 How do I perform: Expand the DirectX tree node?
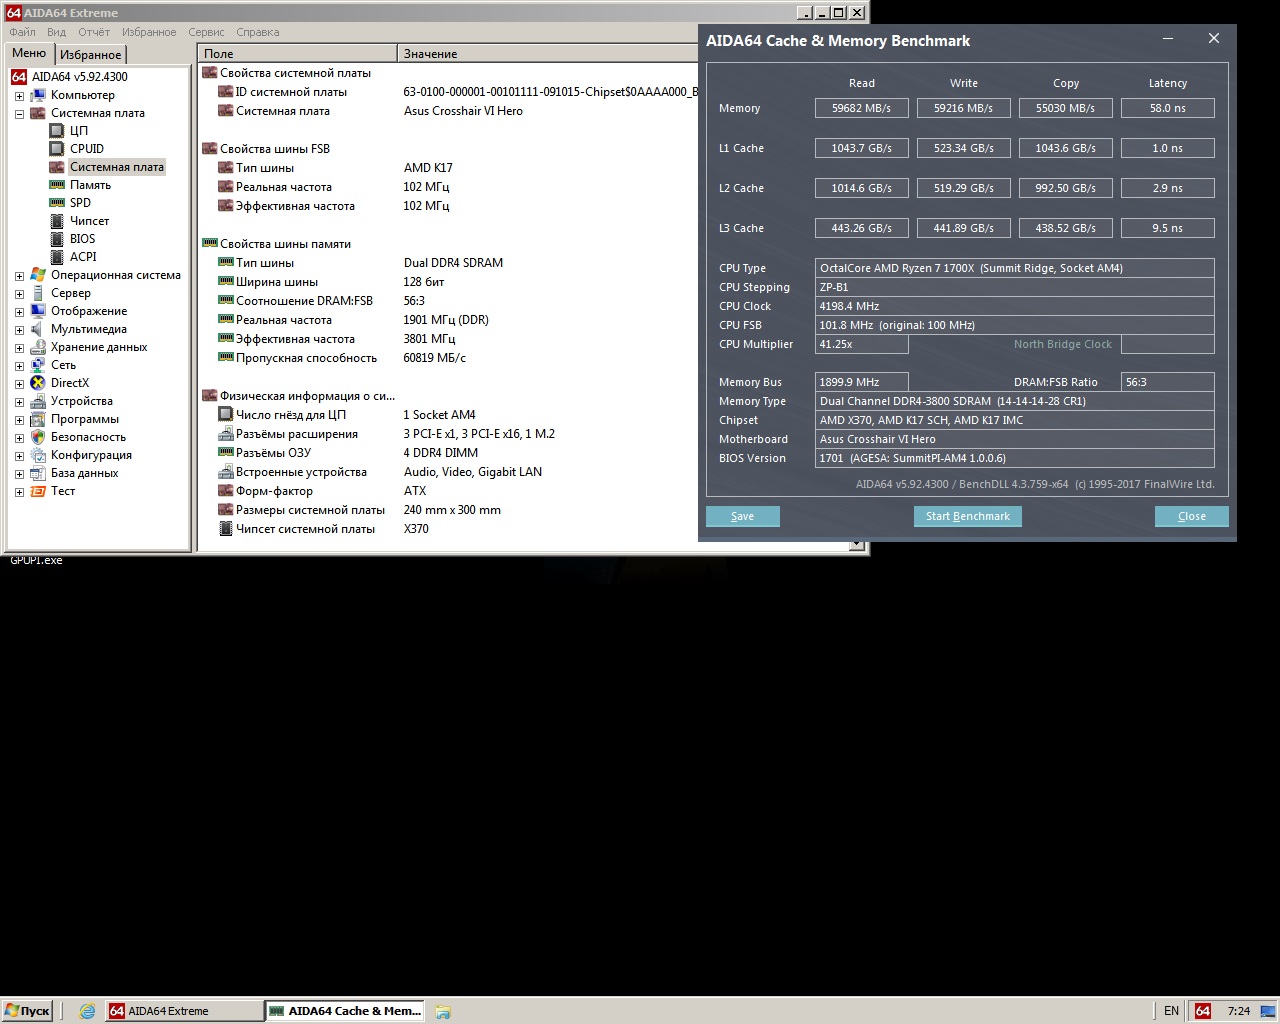19,384
